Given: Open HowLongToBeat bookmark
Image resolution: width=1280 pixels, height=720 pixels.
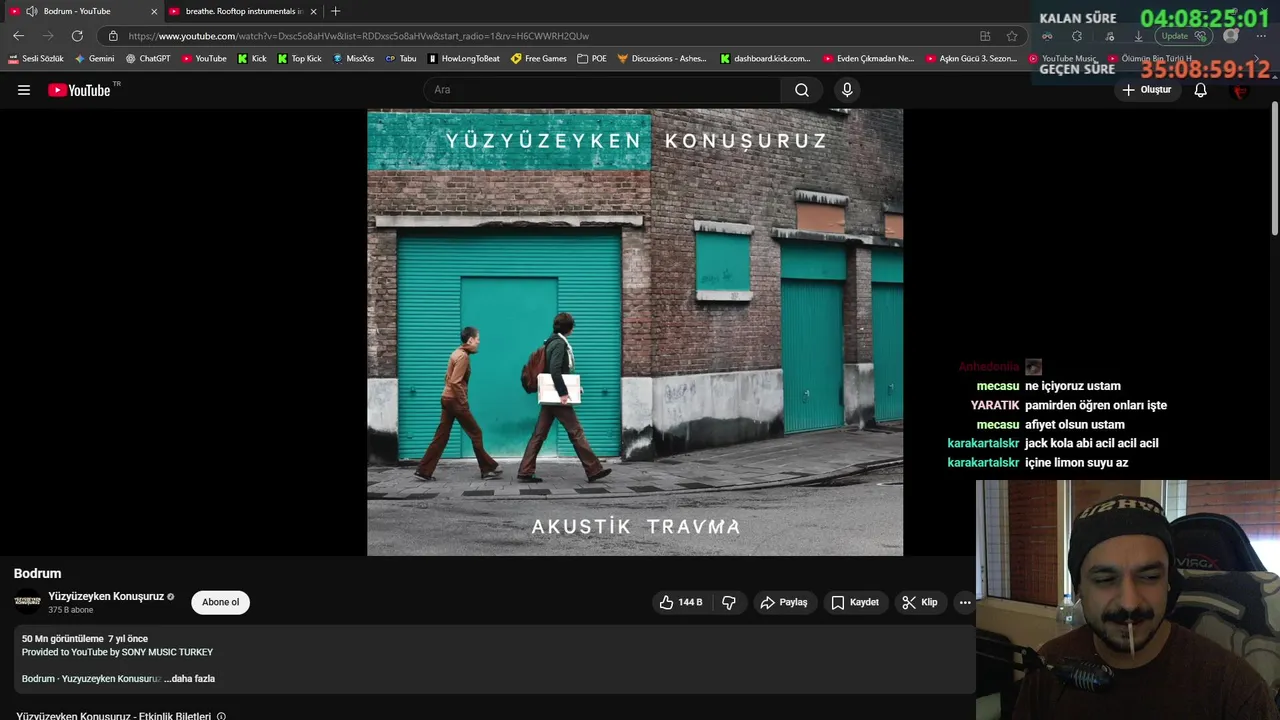Looking at the screenshot, I should (464, 59).
